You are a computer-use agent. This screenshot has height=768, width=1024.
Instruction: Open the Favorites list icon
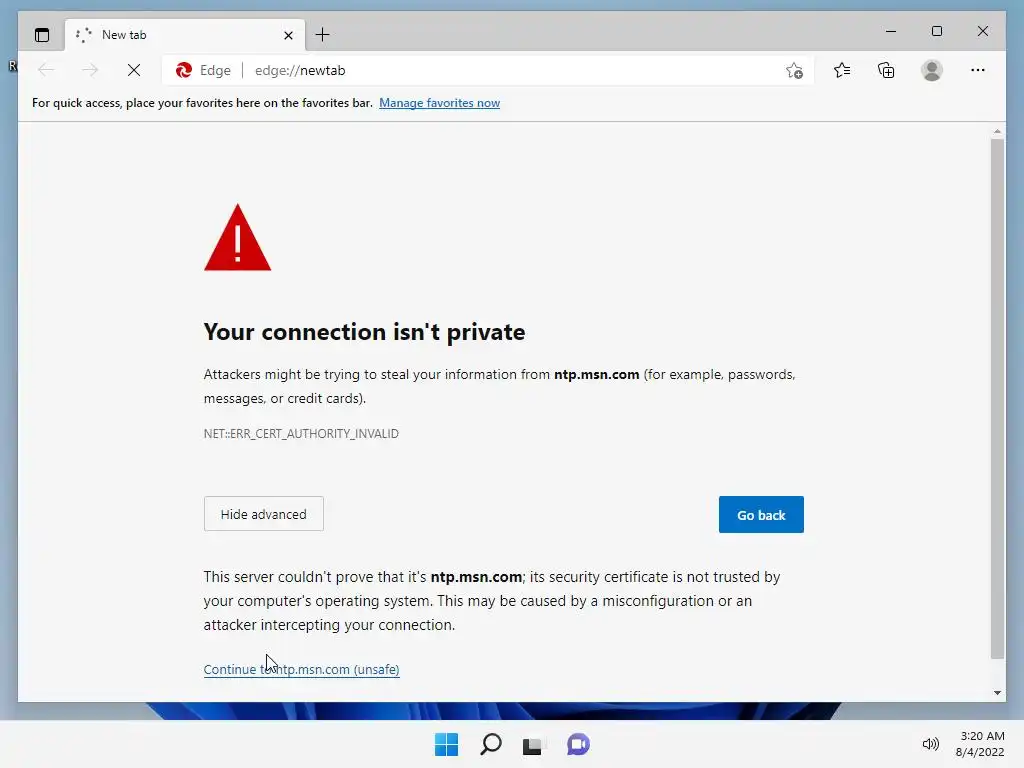coord(842,71)
